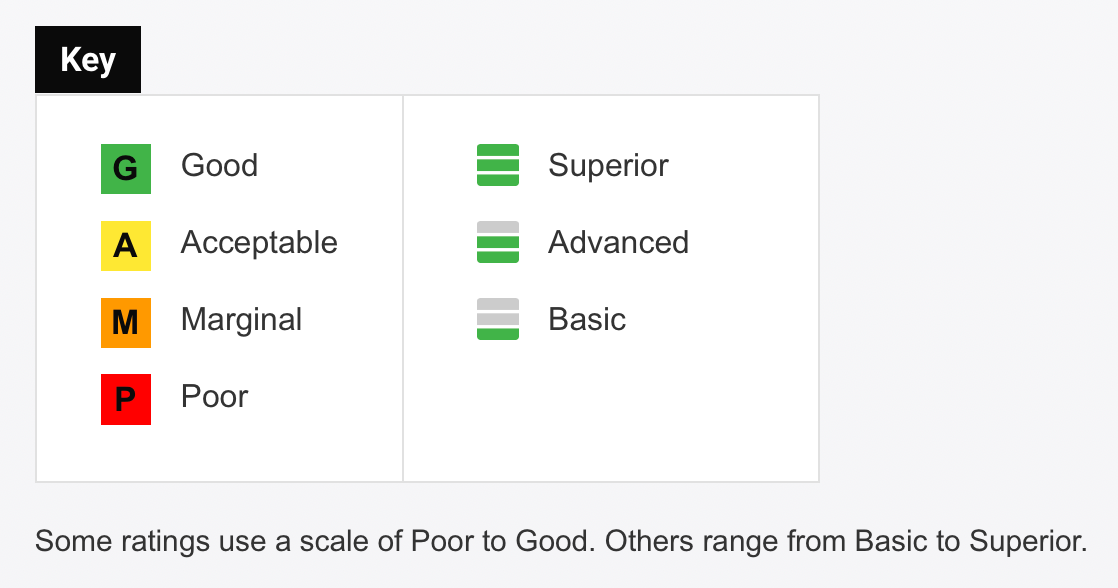This screenshot has width=1118, height=588.
Task: Click the one-green-bar Basic icon
Action: (x=498, y=319)
